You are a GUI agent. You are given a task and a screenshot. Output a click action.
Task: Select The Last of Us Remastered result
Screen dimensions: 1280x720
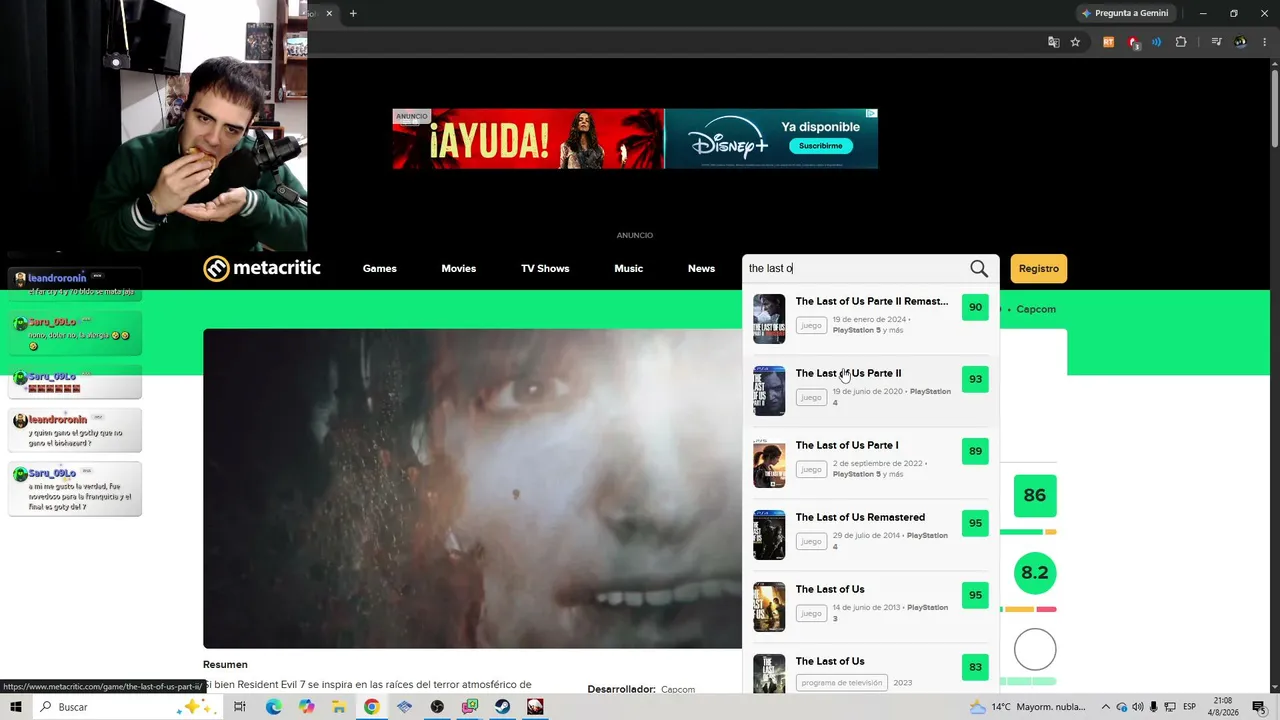870,535
